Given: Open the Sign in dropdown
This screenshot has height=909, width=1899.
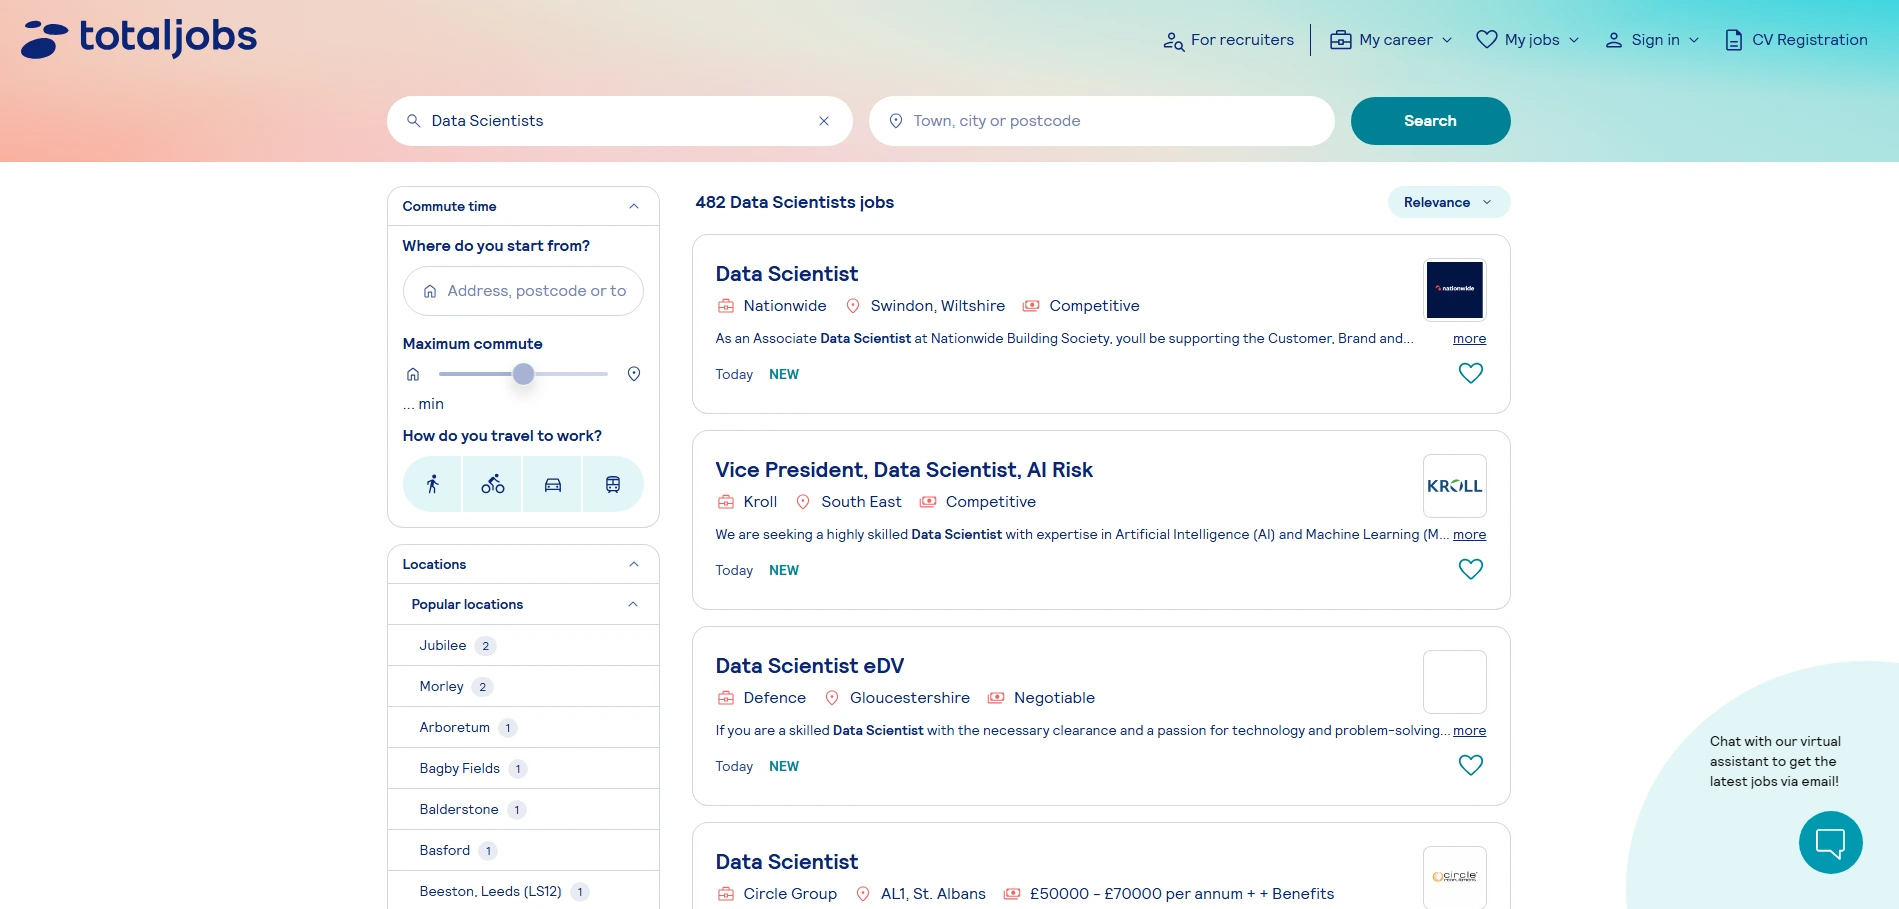Looking at the screenshot, I should [x=1652, y=40].
